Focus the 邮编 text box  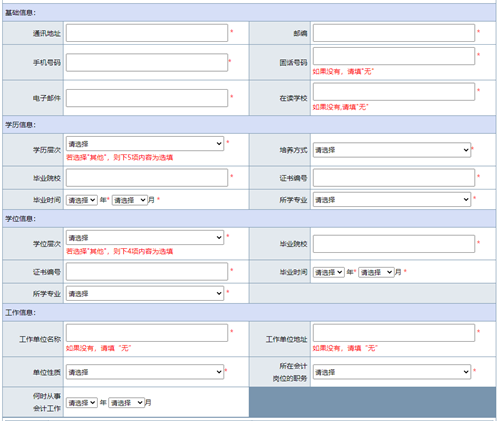pyautogui.click(x=394, y=33)
